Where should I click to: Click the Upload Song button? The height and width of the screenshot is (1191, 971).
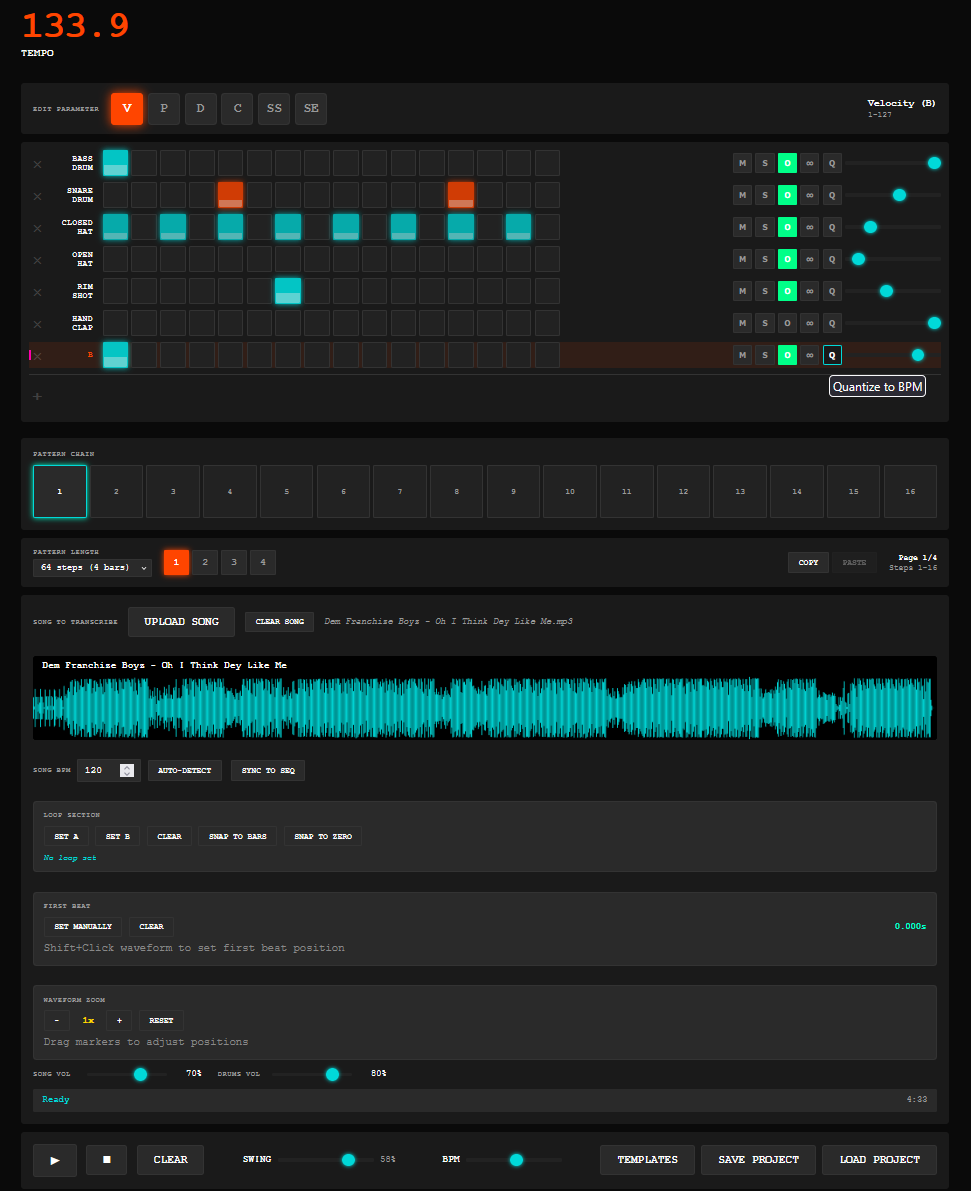[x=182, y=621]
